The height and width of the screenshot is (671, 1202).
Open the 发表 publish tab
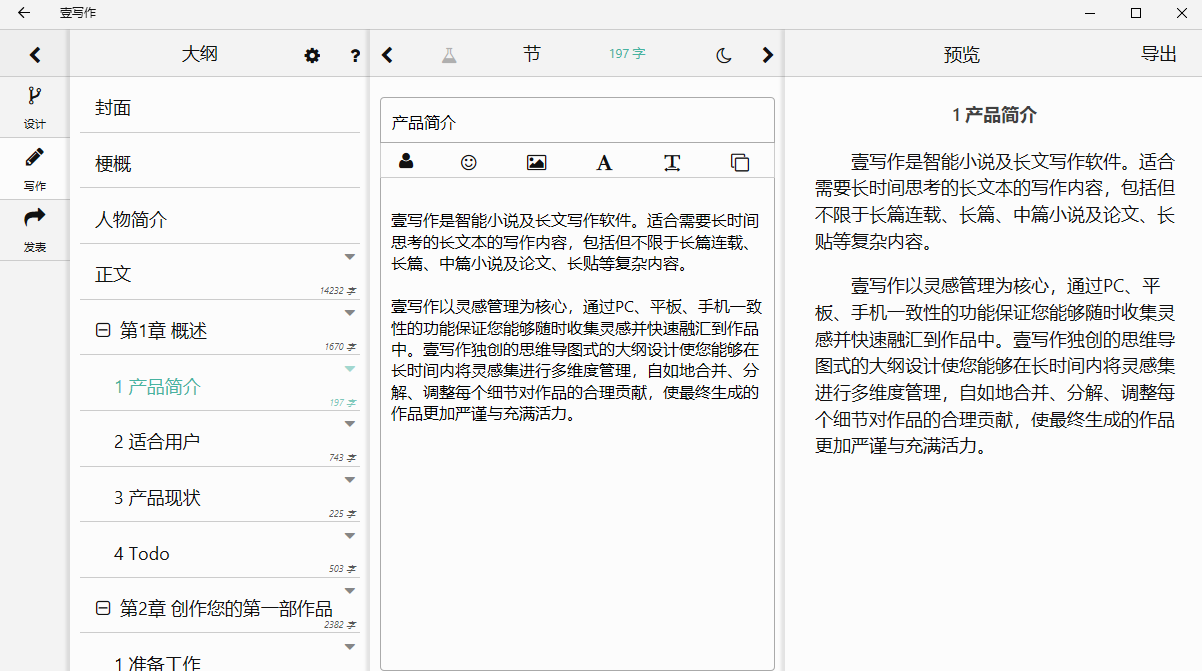click(34, 230)
